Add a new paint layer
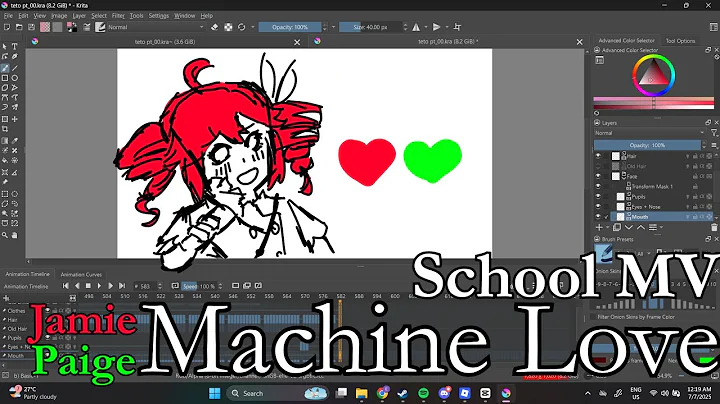This screenshot has height=404, width=720. [x=599, y=227]
